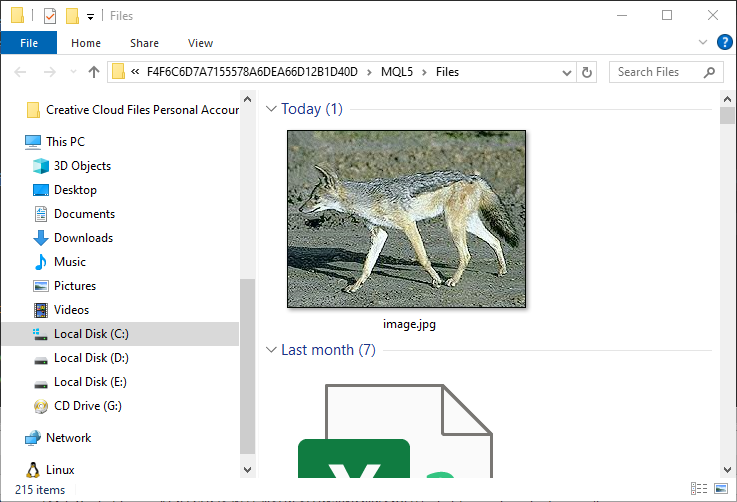The width and height of the screenshot is (737, 502).
Task: Click the Properties quick access icon
Action: pos(50,16)
